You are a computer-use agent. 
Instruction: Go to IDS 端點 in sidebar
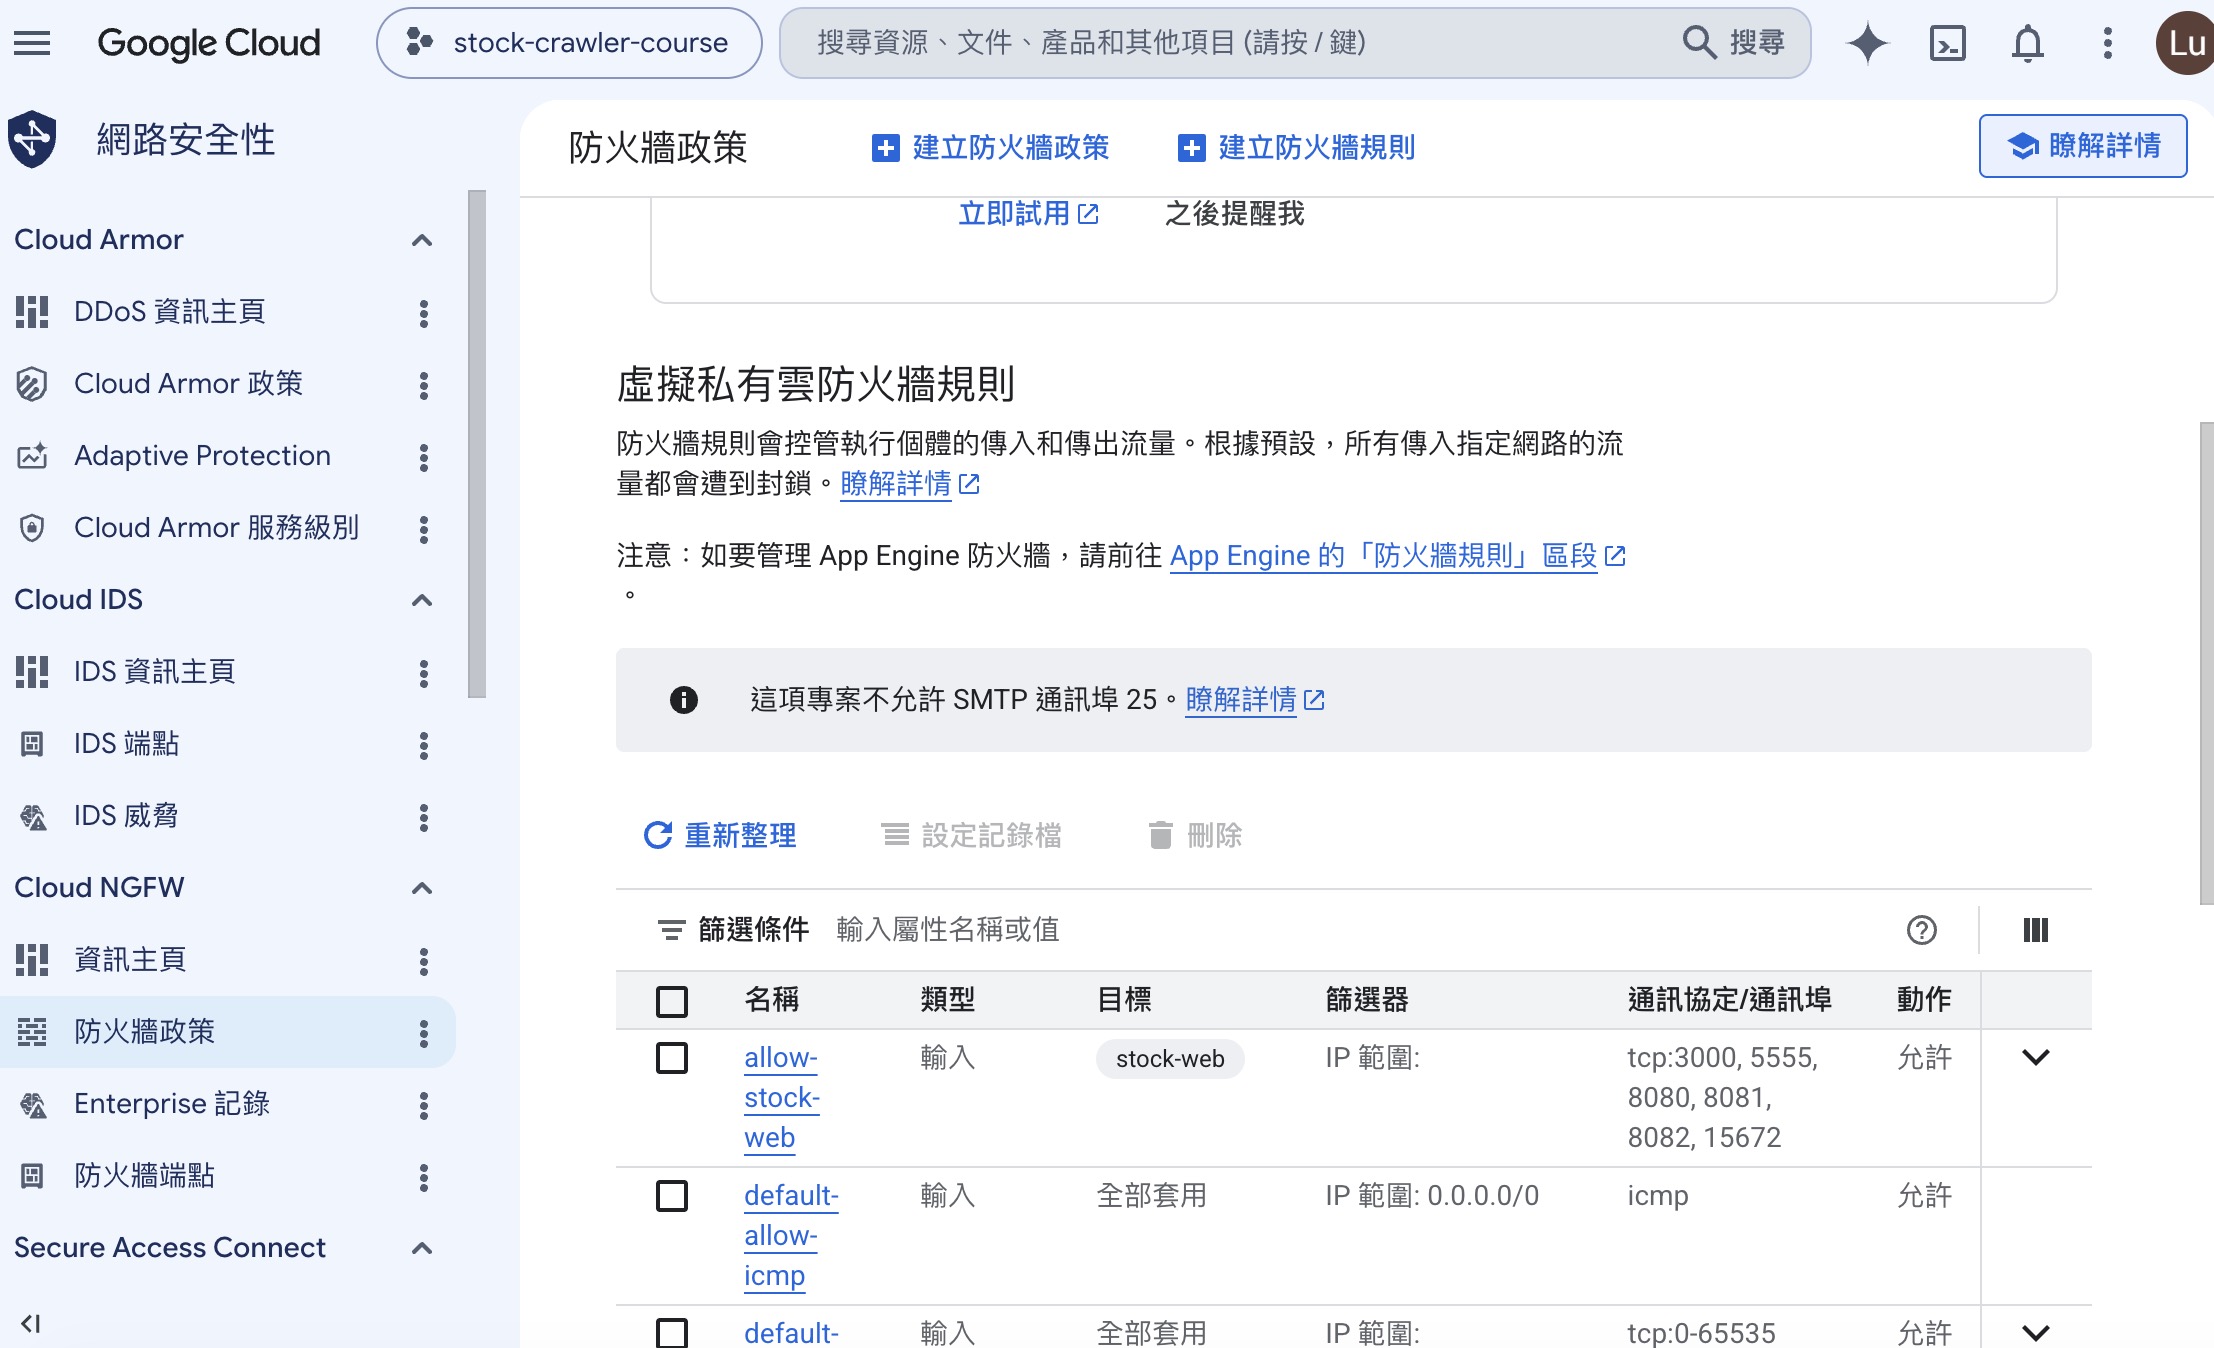[x=126, y=744]
